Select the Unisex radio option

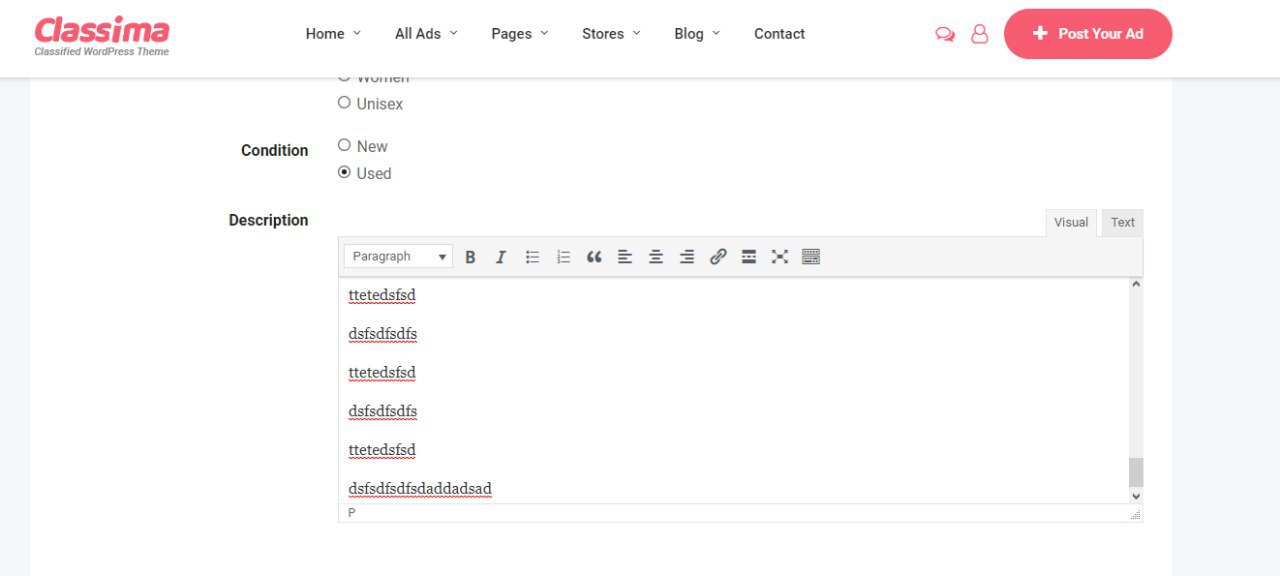[x=344, y=102]
